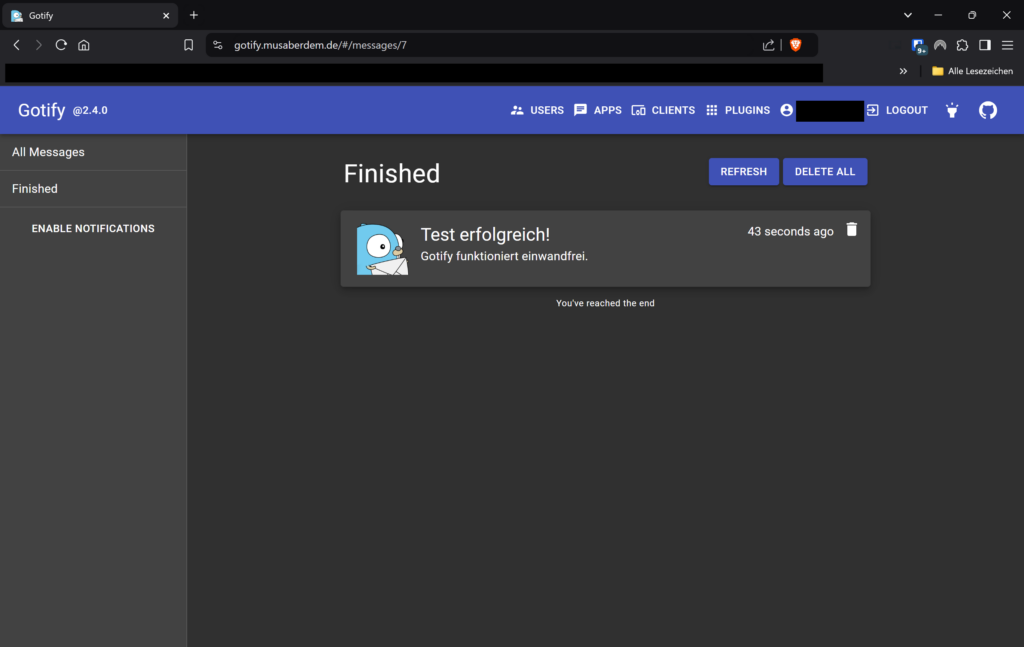Open the browser extensions puzzle icon
The image size is (1024, 647).
[962, 45]
